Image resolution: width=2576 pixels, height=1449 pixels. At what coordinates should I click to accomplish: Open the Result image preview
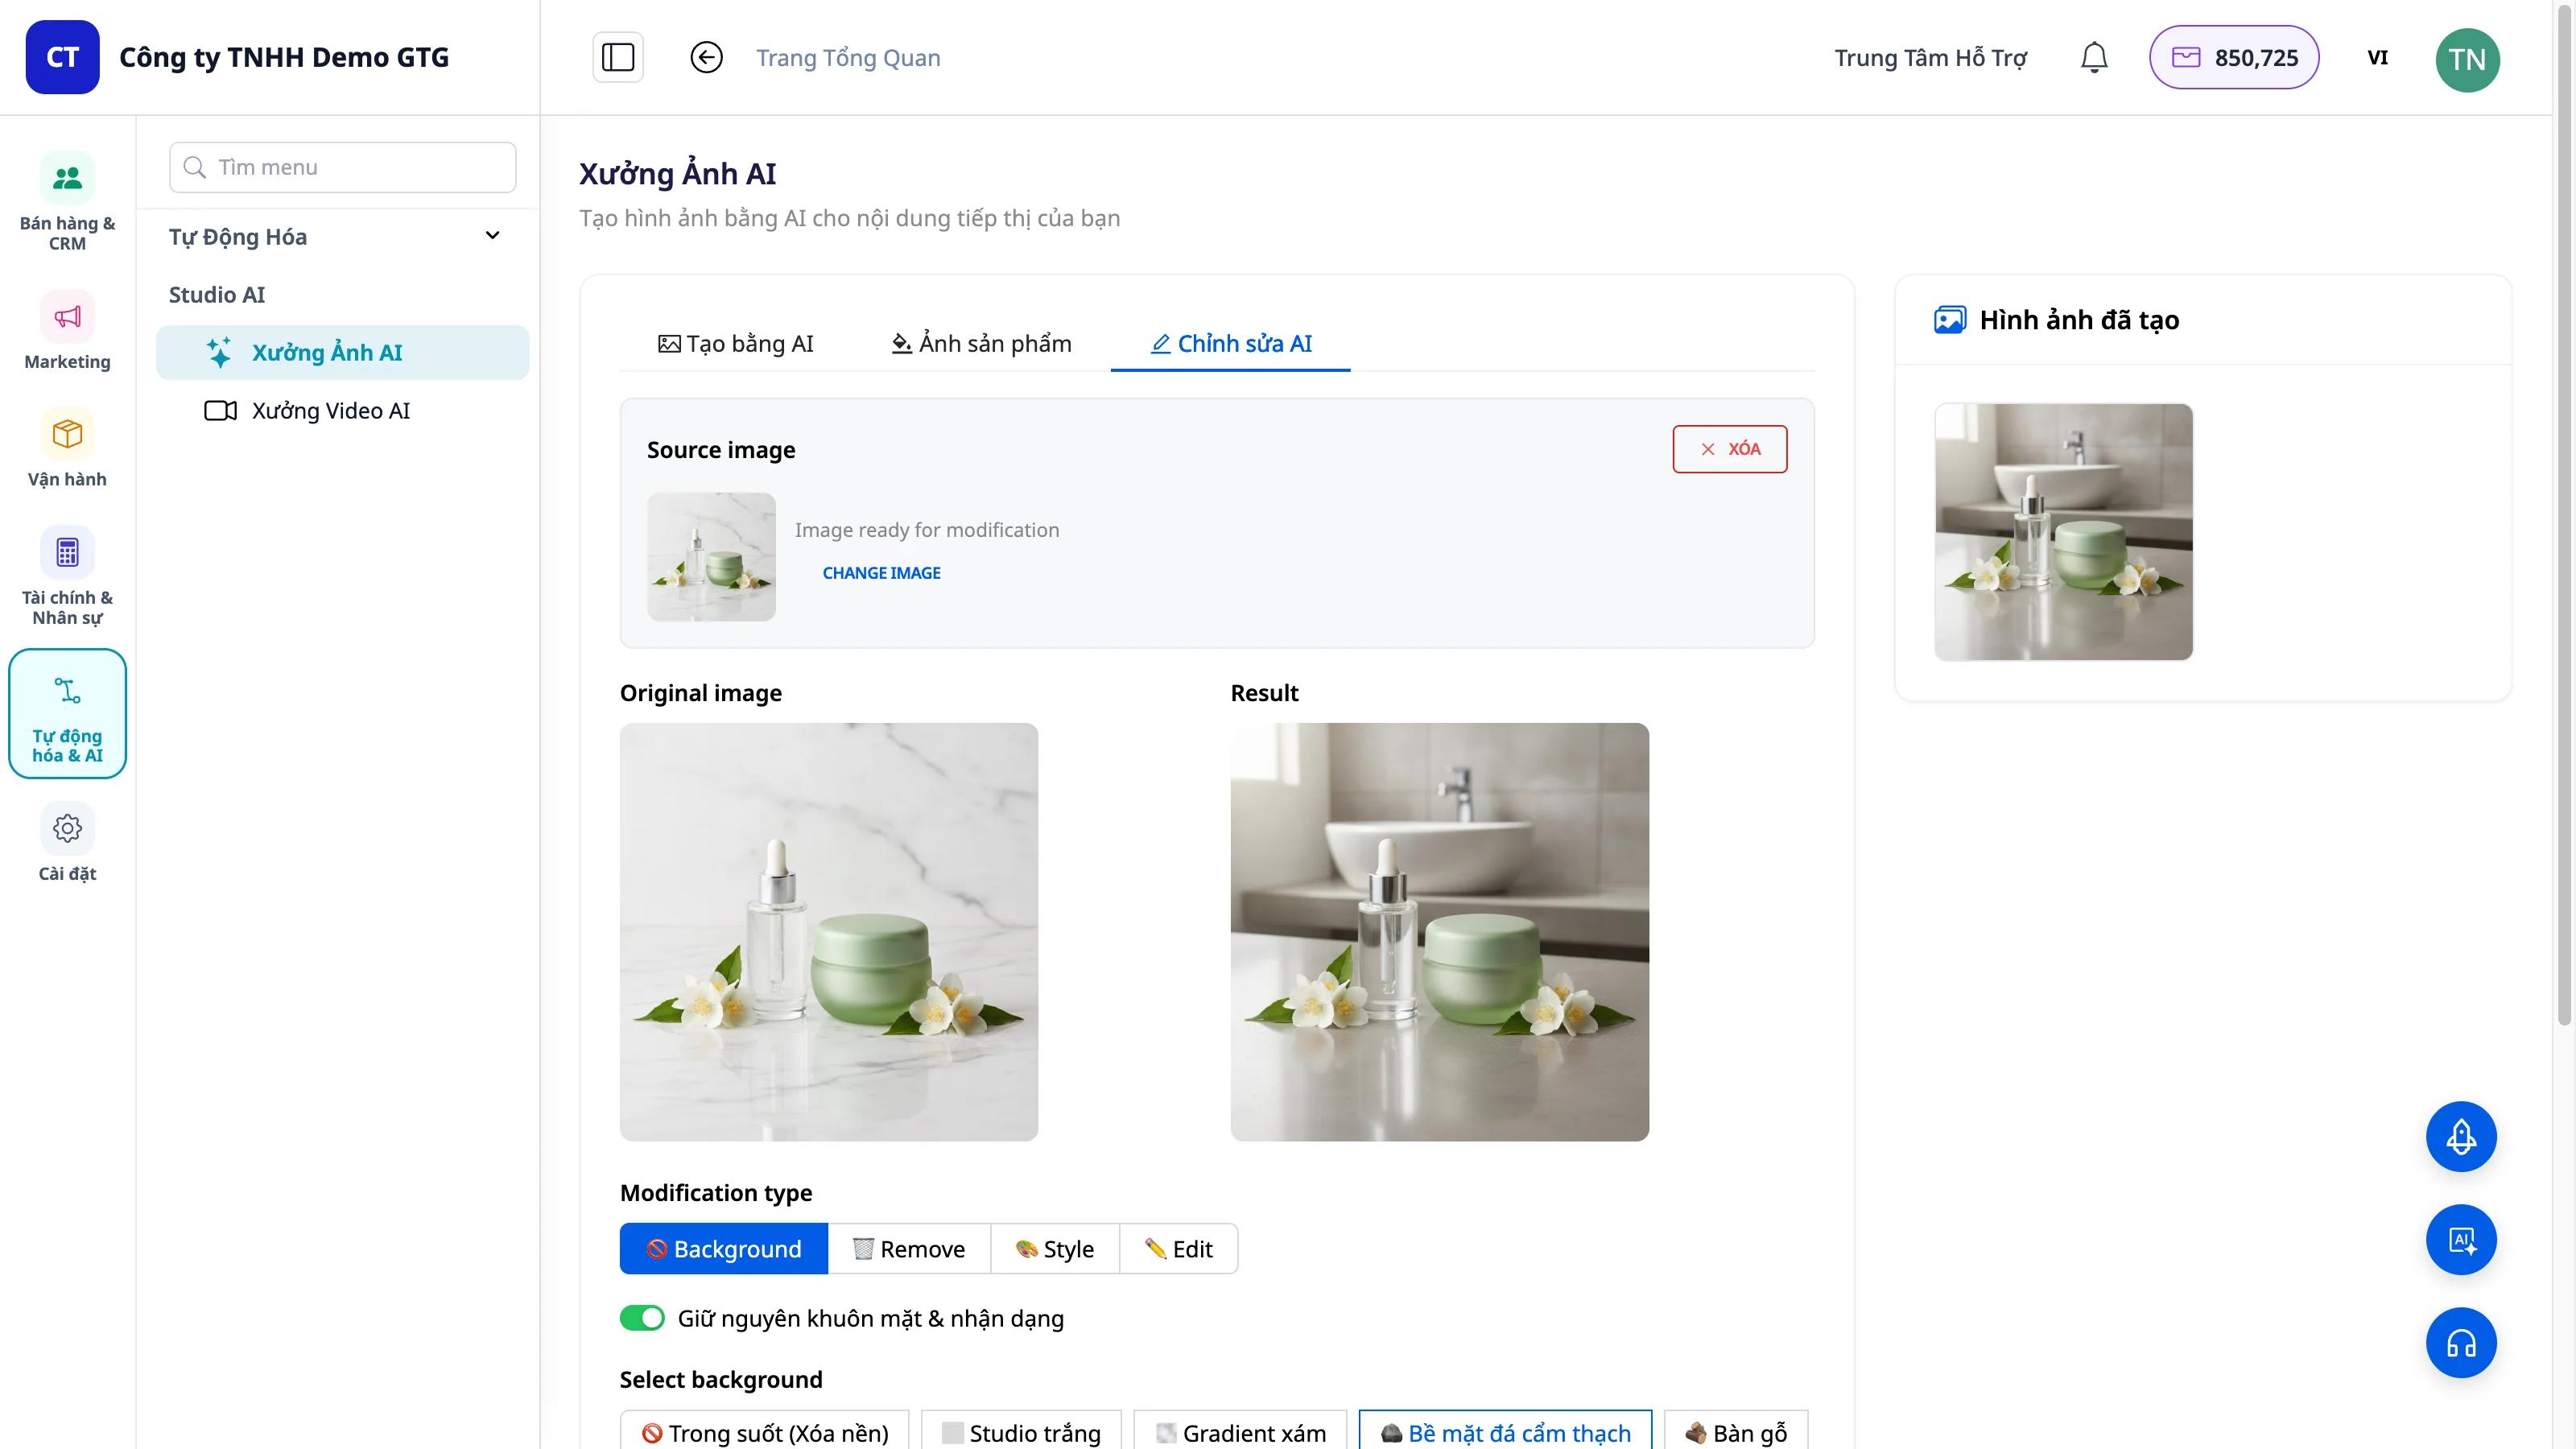(x=1439, y=931)
